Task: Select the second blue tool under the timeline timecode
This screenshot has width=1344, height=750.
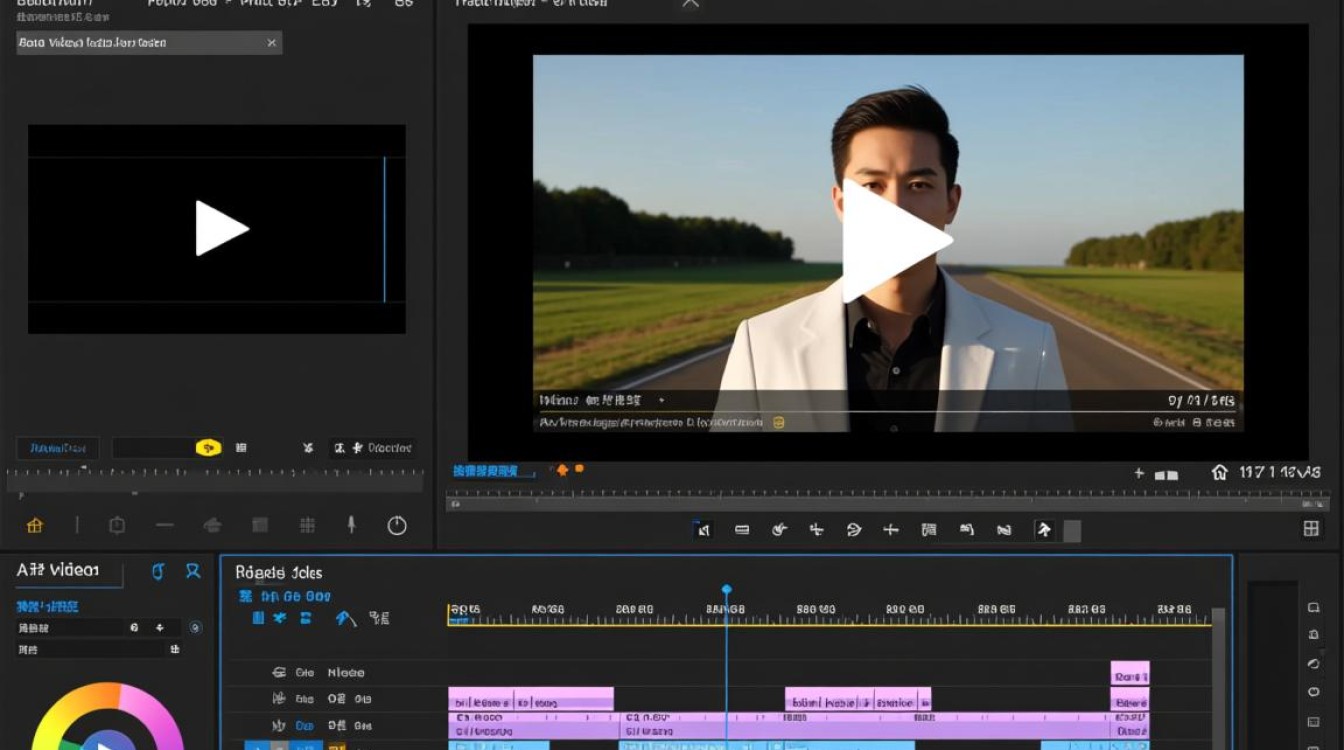Action: (280, 618)
